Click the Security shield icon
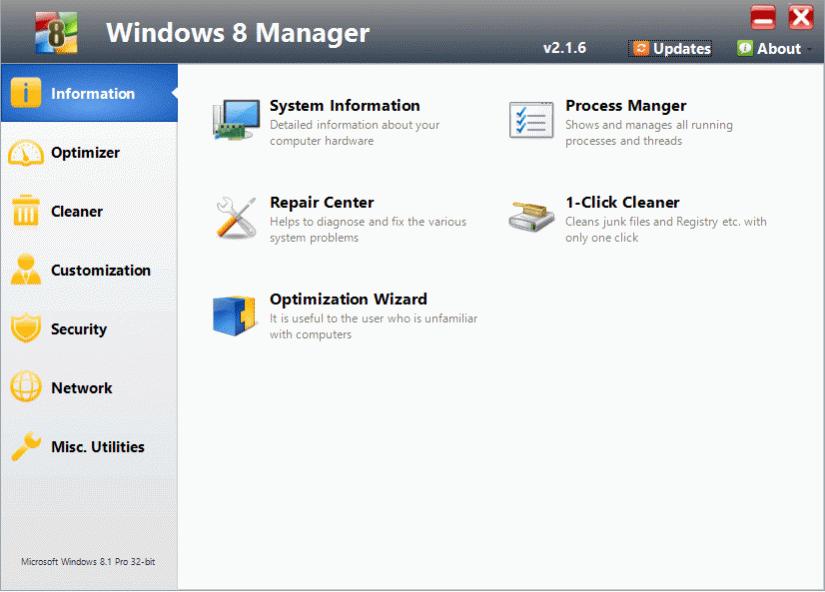 pyautogui.click(x=25, y=329)
